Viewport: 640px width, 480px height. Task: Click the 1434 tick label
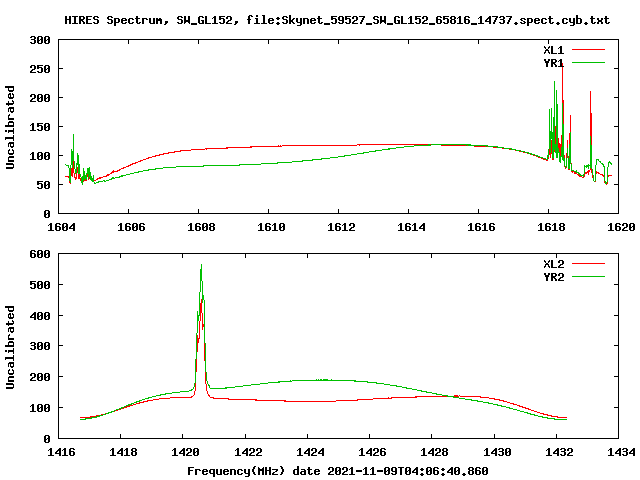[621, 452]
